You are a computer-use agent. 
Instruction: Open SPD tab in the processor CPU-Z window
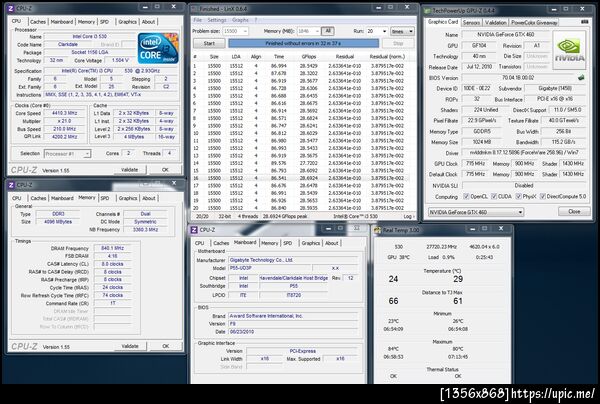(x=104, y=22)
